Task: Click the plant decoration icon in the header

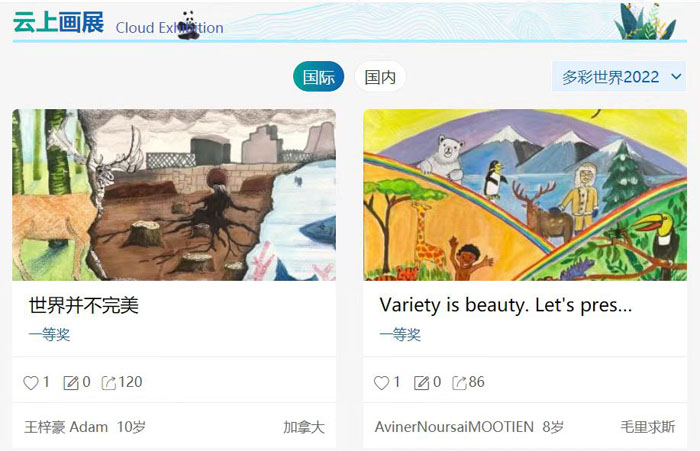Action: (x=646, y=21)
